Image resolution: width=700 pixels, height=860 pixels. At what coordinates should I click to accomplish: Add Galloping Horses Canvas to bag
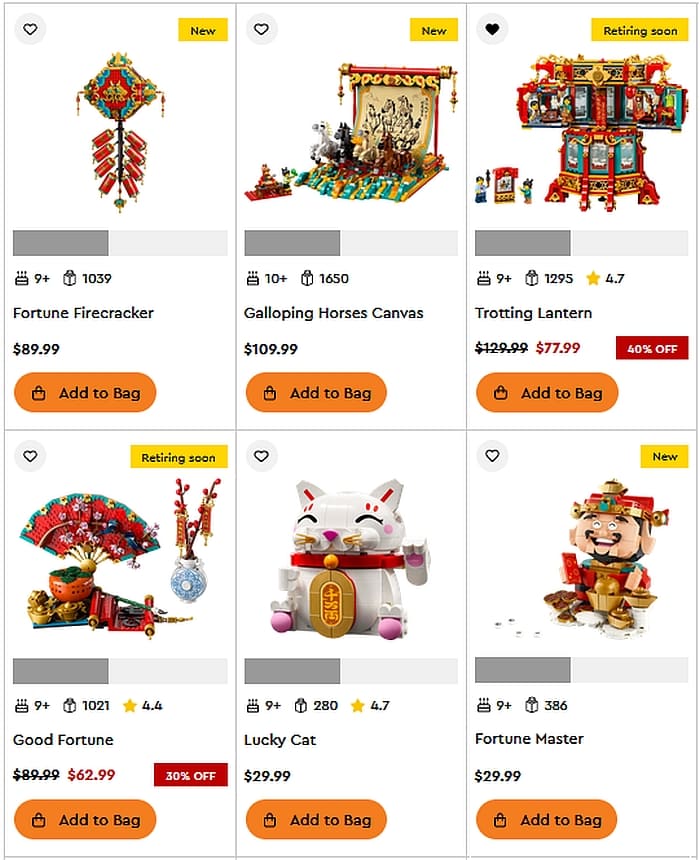click(x=316, y=393)
